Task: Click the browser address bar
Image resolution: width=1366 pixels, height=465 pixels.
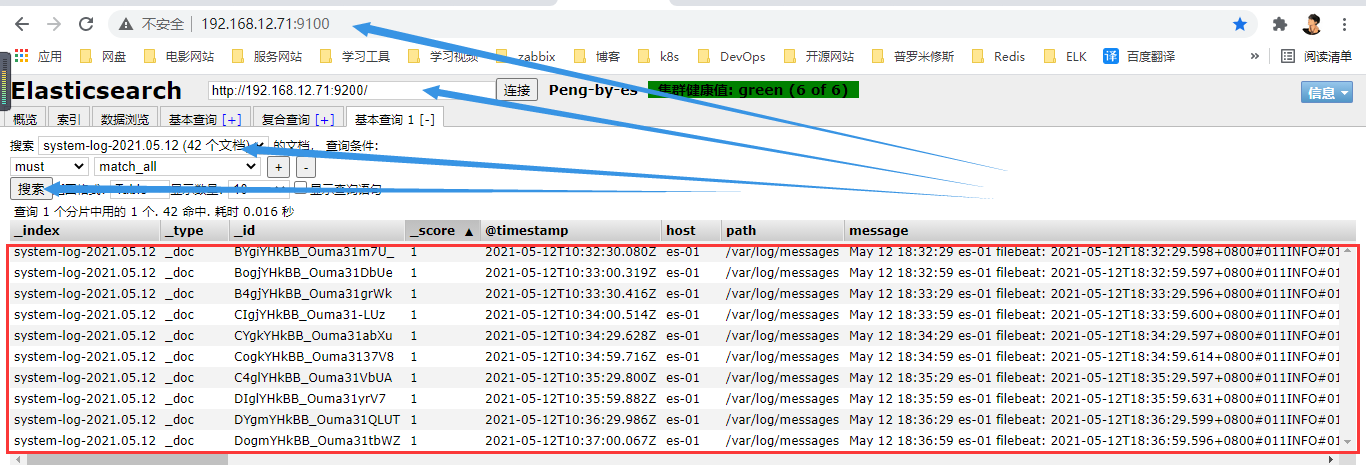Action: click(x=680, y=24)
